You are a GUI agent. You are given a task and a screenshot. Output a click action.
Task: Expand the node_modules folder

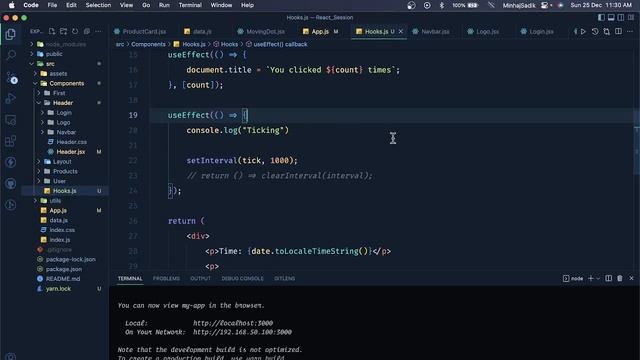pos(32,44)
